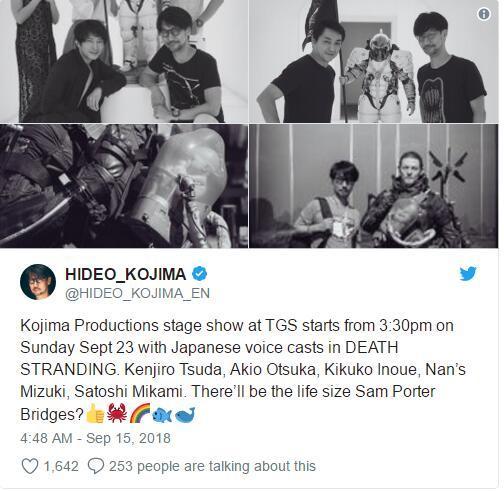
Task: Click the blue verified checkmark badge
Action: coord(199,274)
